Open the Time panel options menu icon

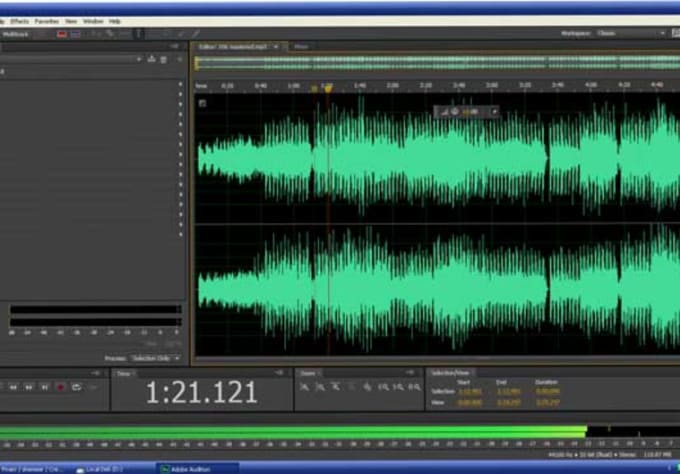(279, 373)
